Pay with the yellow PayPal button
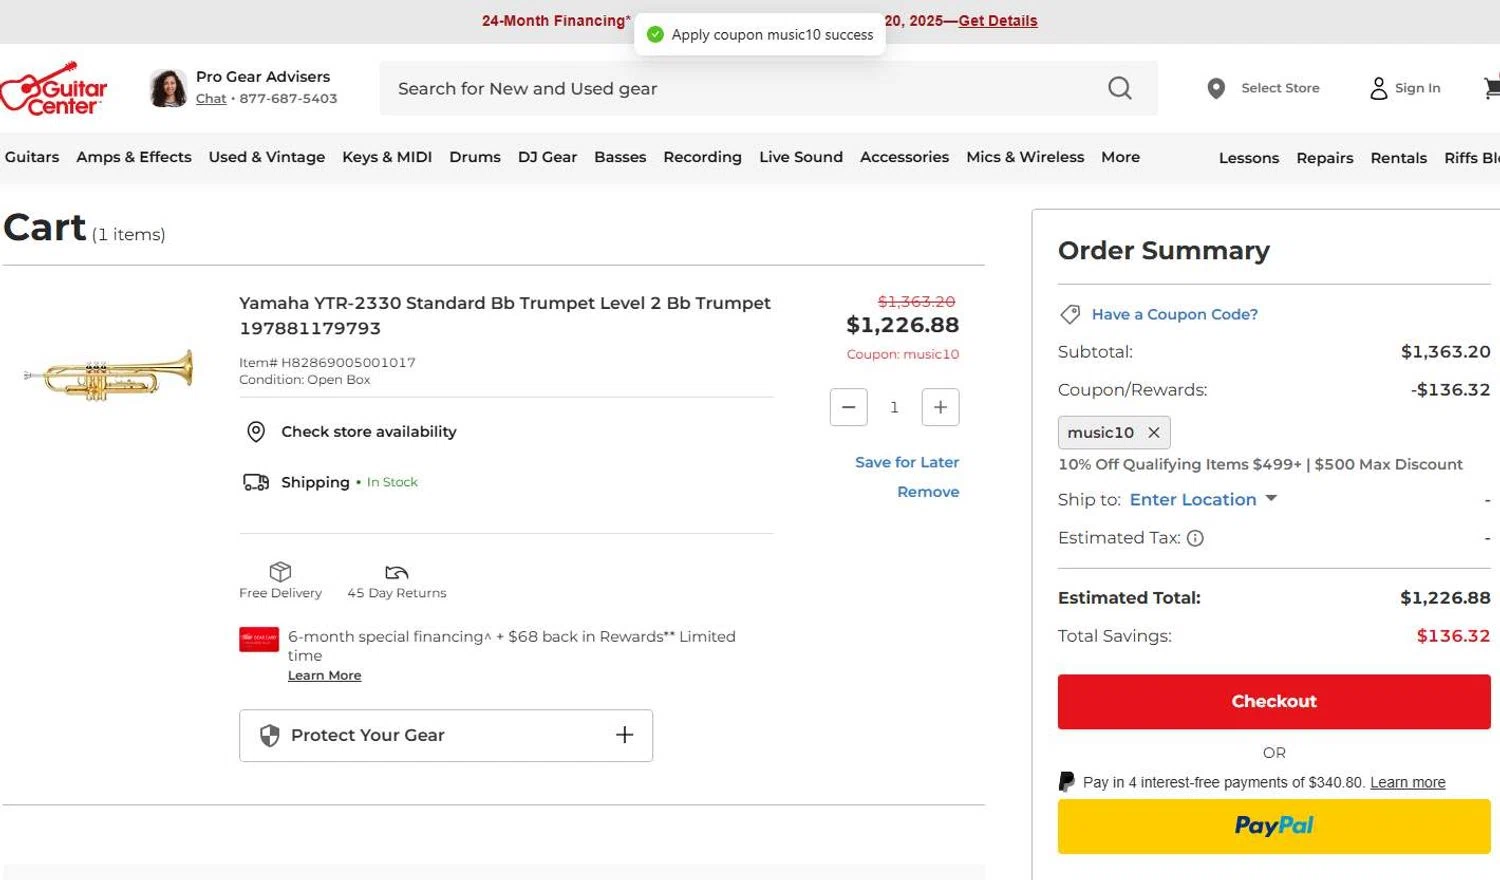Viewport: 1500px width, 880px height. (1274, 826)
